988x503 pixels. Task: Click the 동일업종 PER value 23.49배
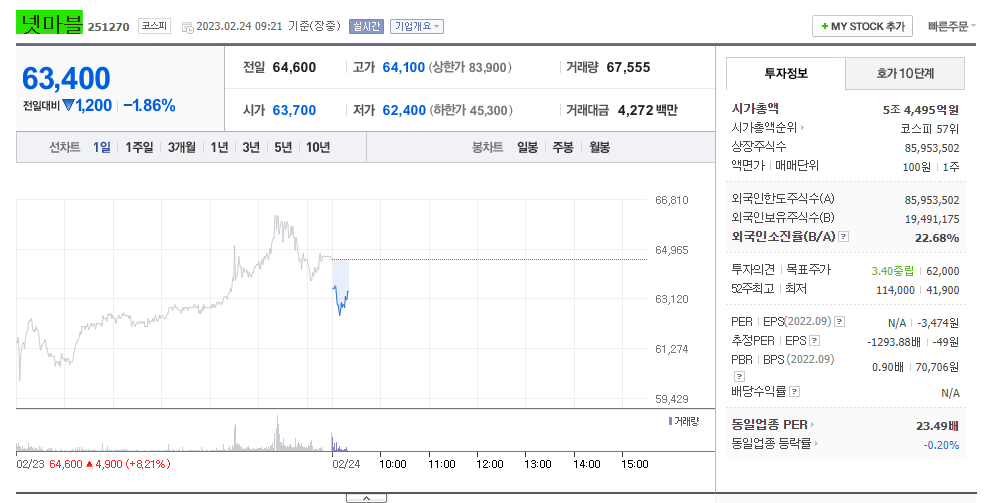938,426
